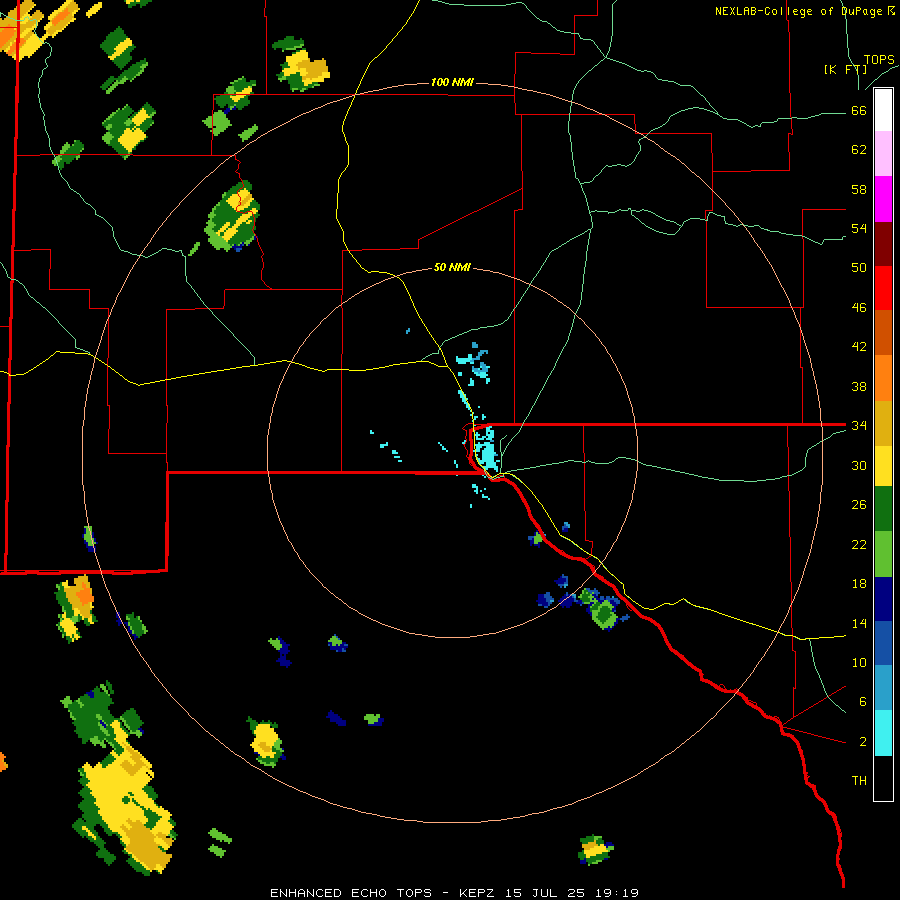Click the "50" legend value
Viewport: 900px width, 900px height.
(x=859, y=267)
